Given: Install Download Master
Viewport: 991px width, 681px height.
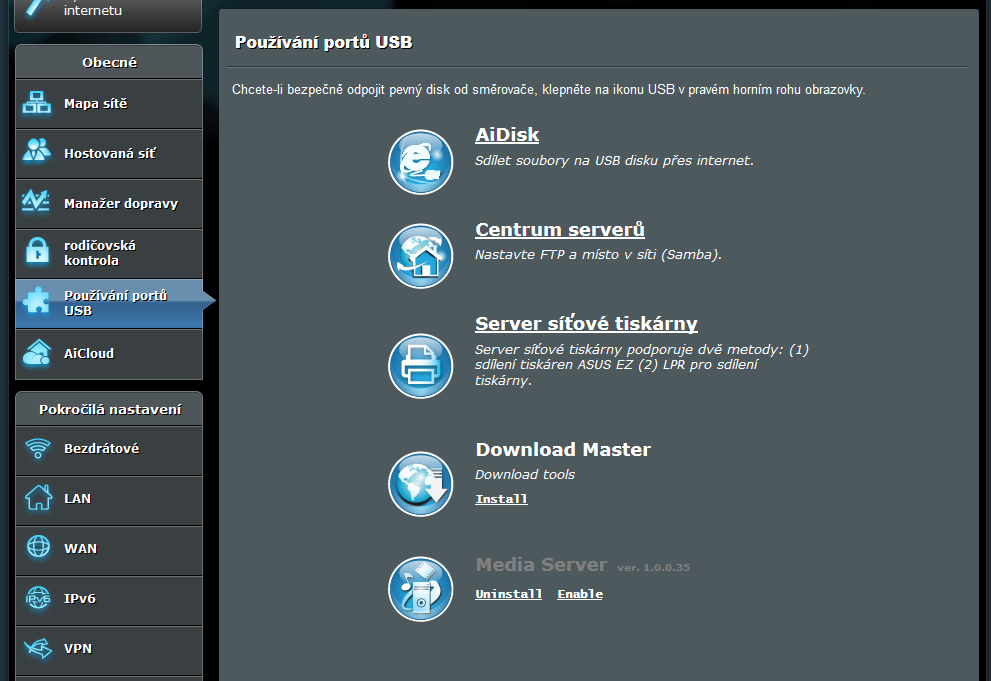Looking at the screenshot, I should coord(501,499).
